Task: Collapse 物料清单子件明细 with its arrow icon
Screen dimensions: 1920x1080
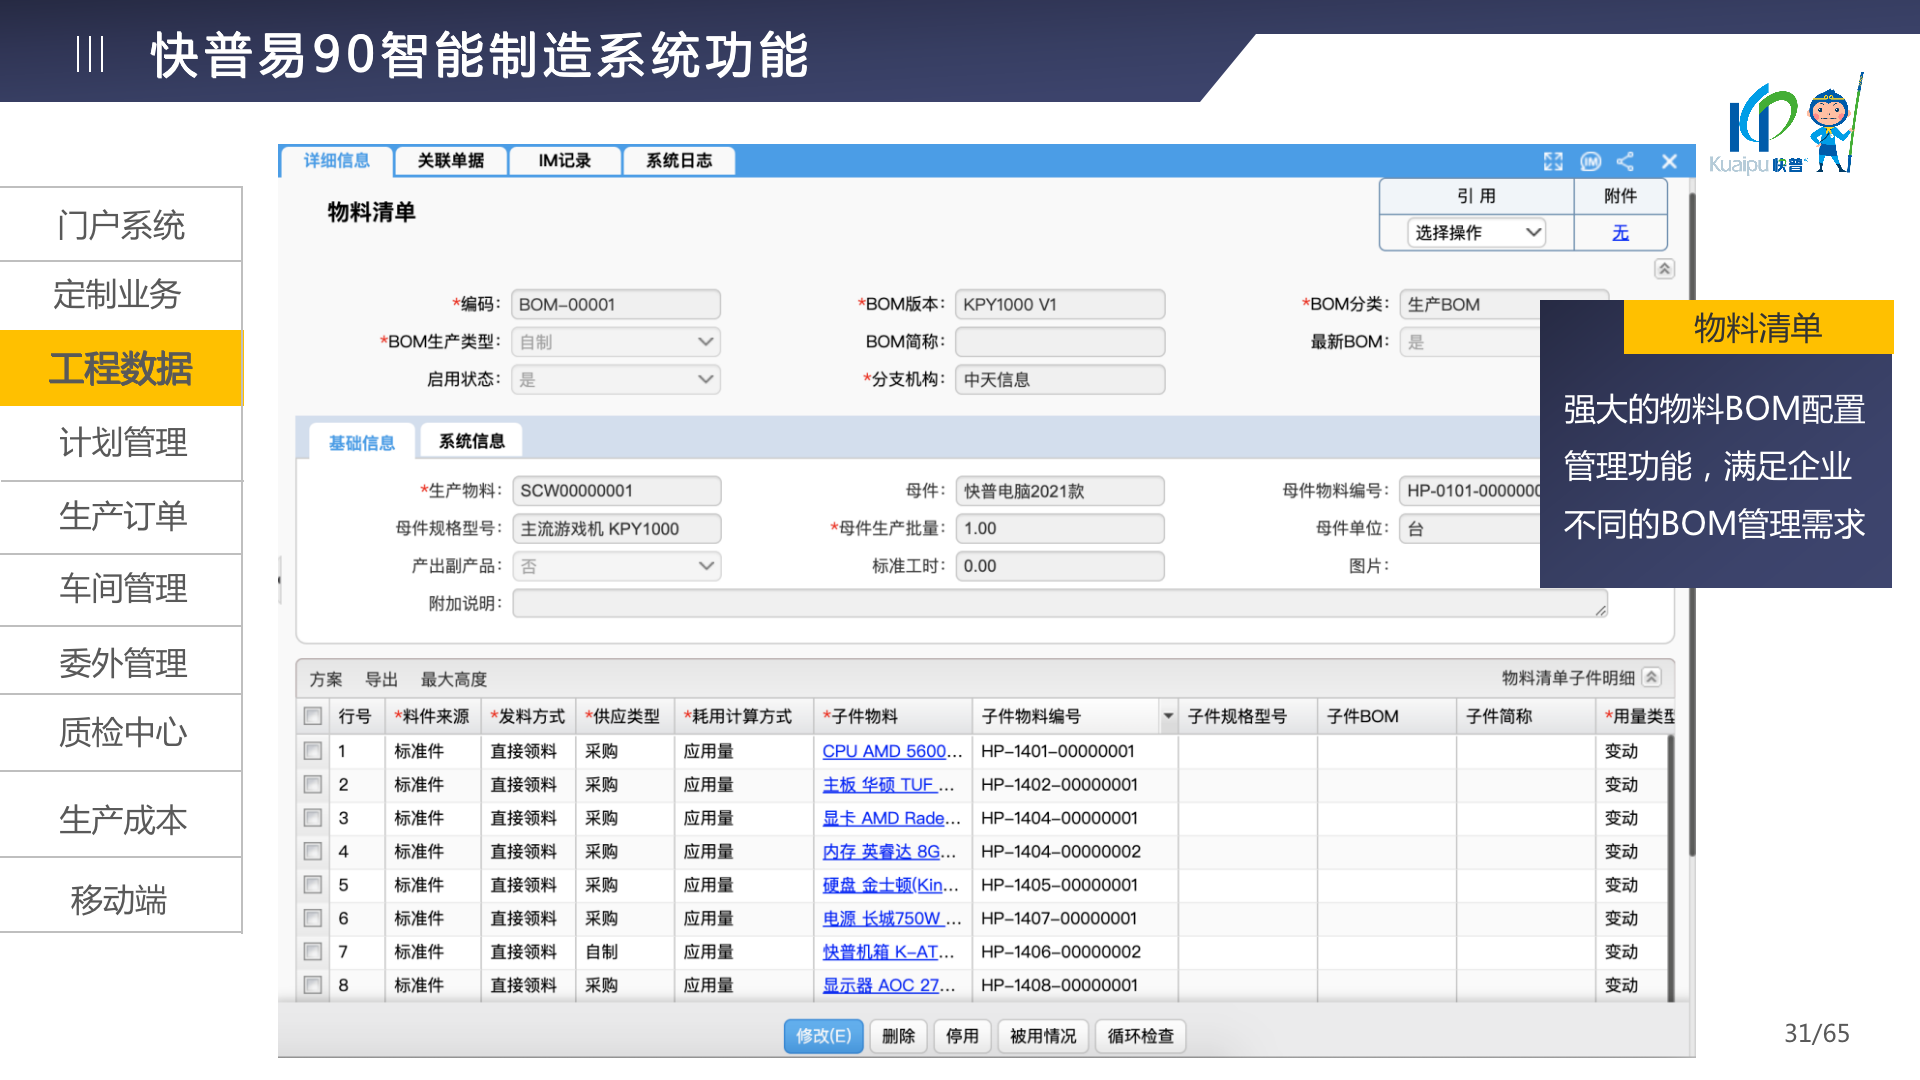Action: point(1652,678)
